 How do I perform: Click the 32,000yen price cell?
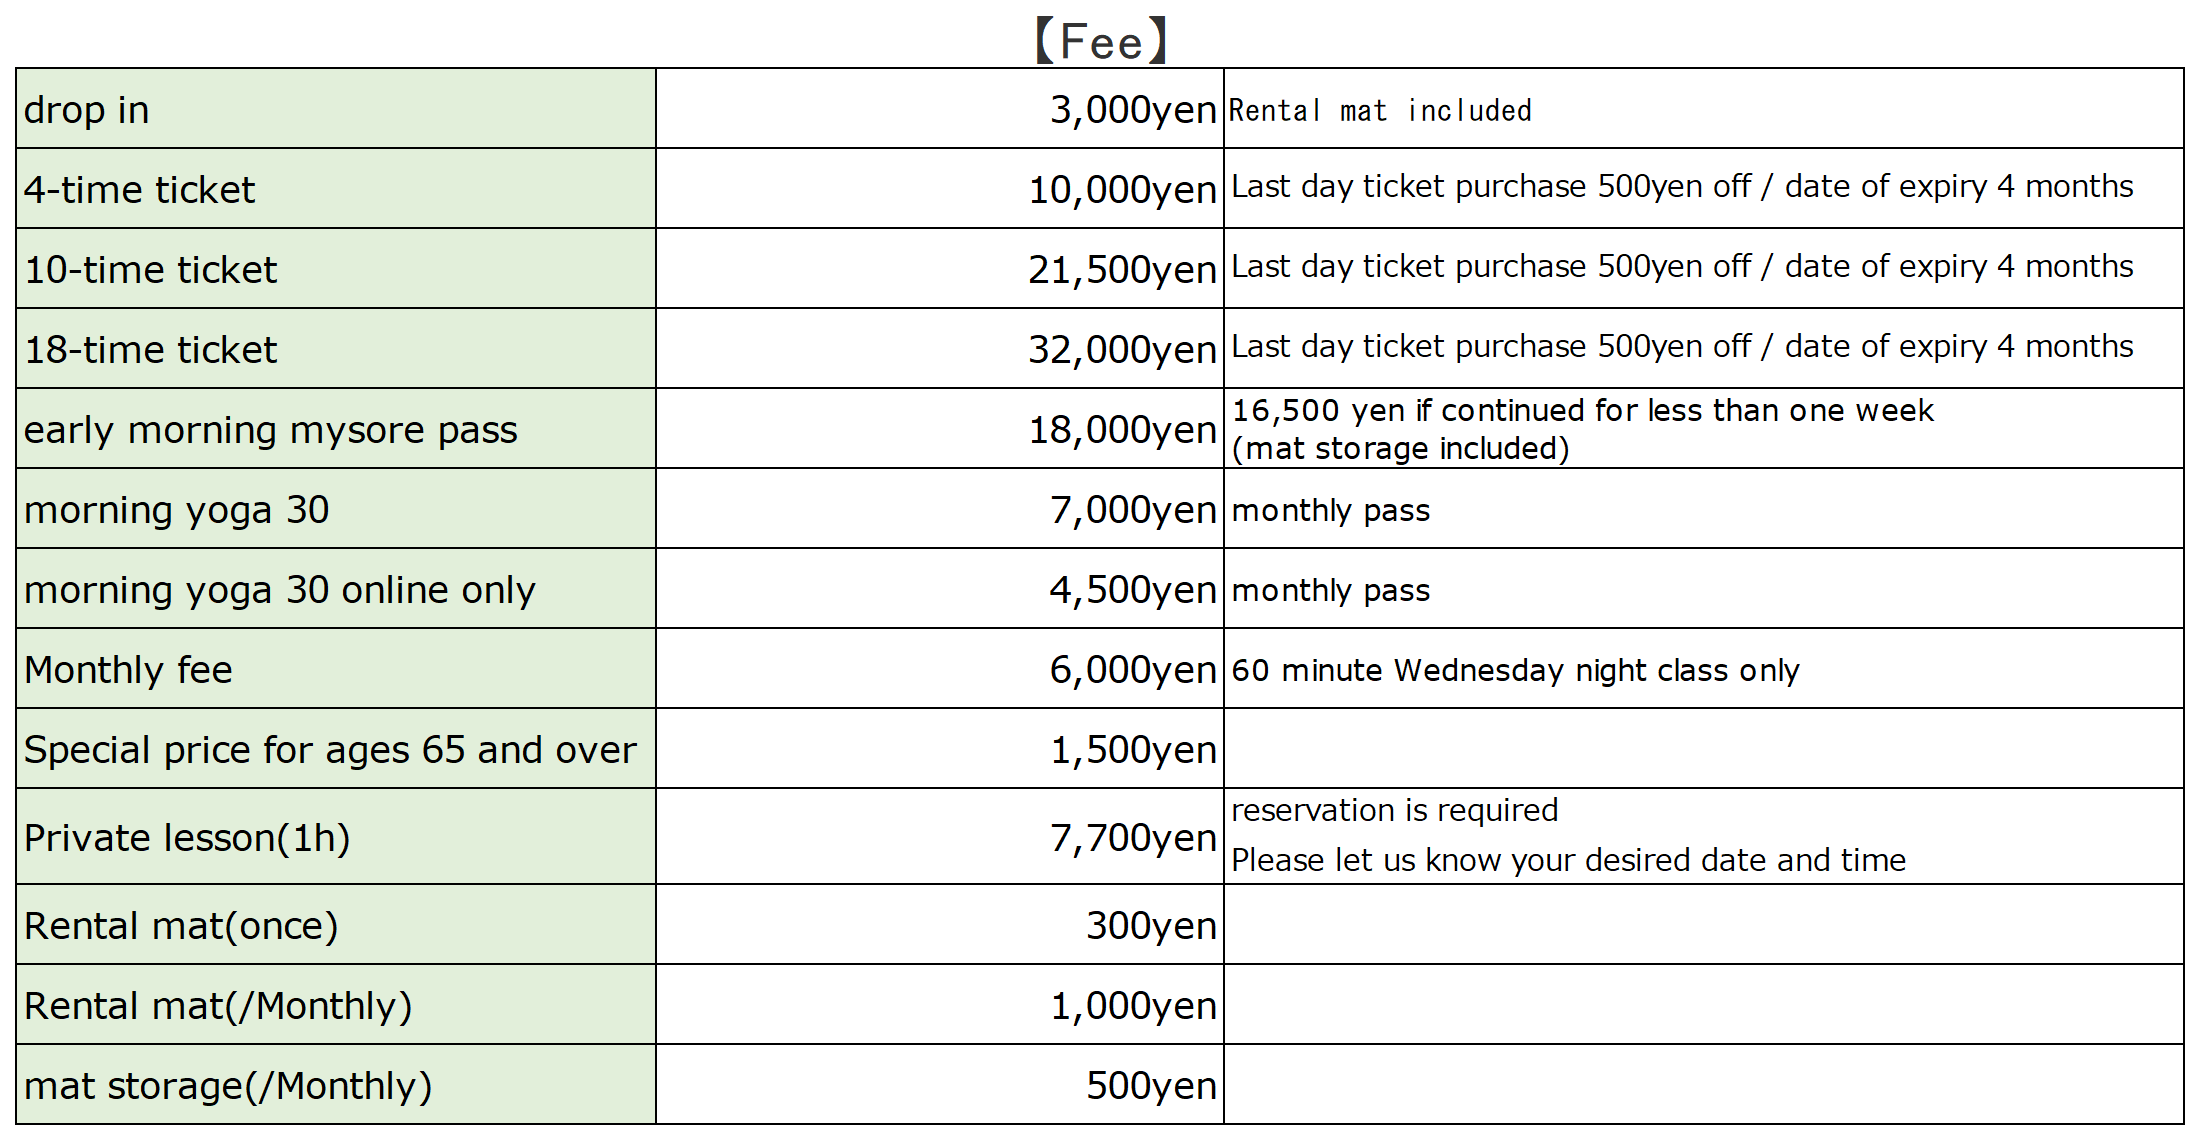coord(1122,350)
